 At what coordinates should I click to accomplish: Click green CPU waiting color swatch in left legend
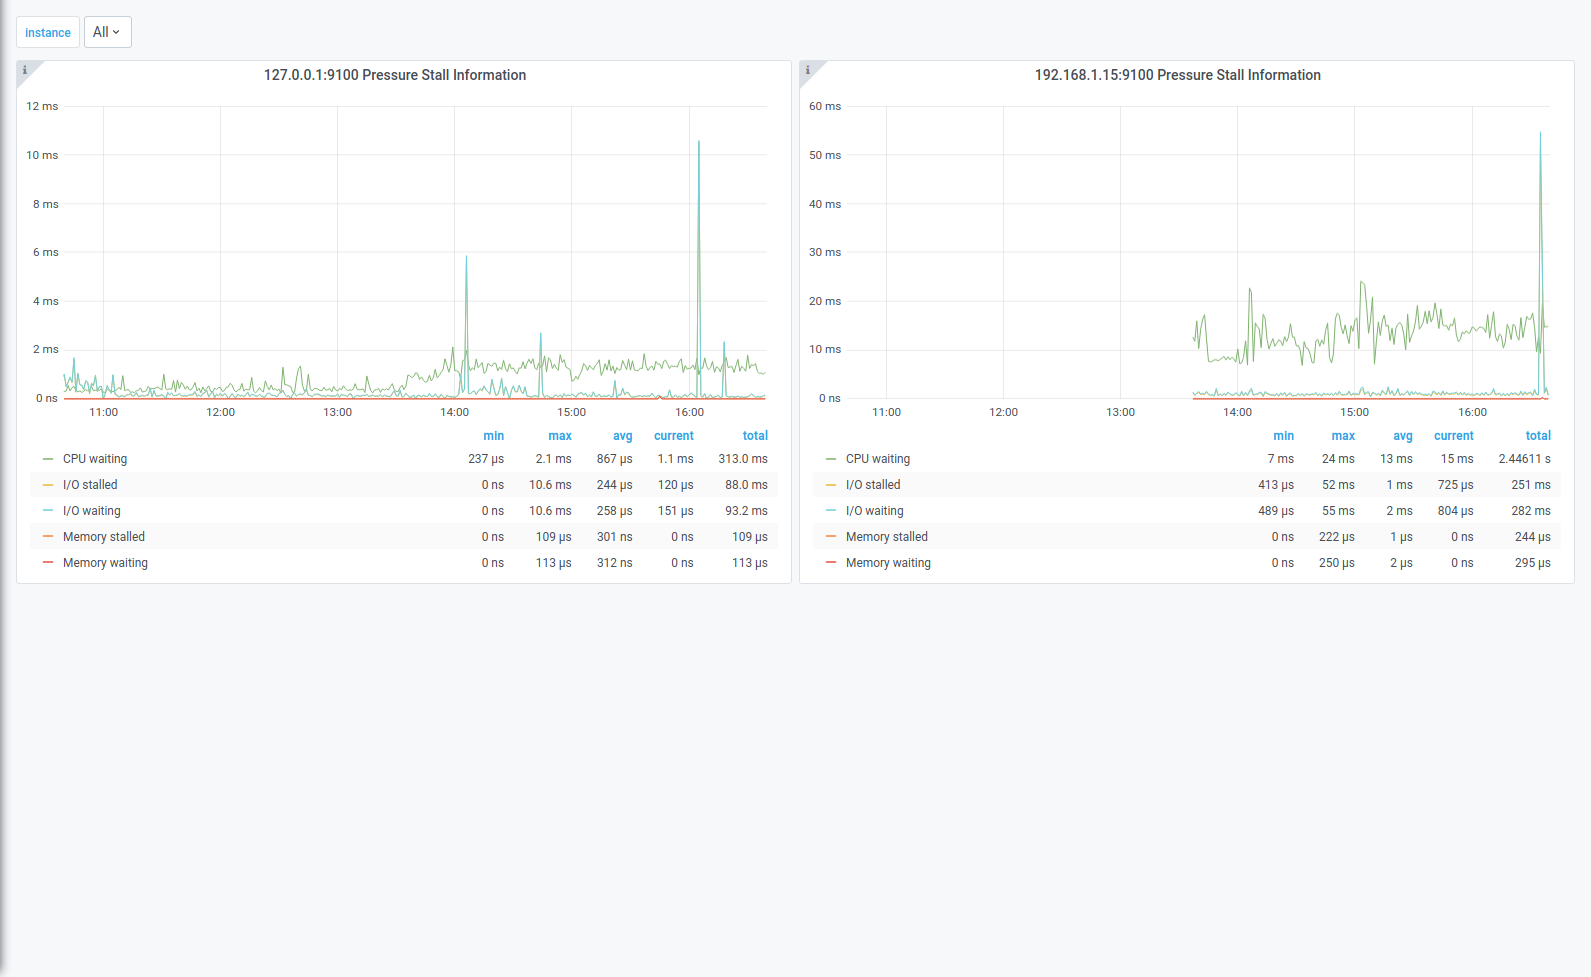pos(48,459)
